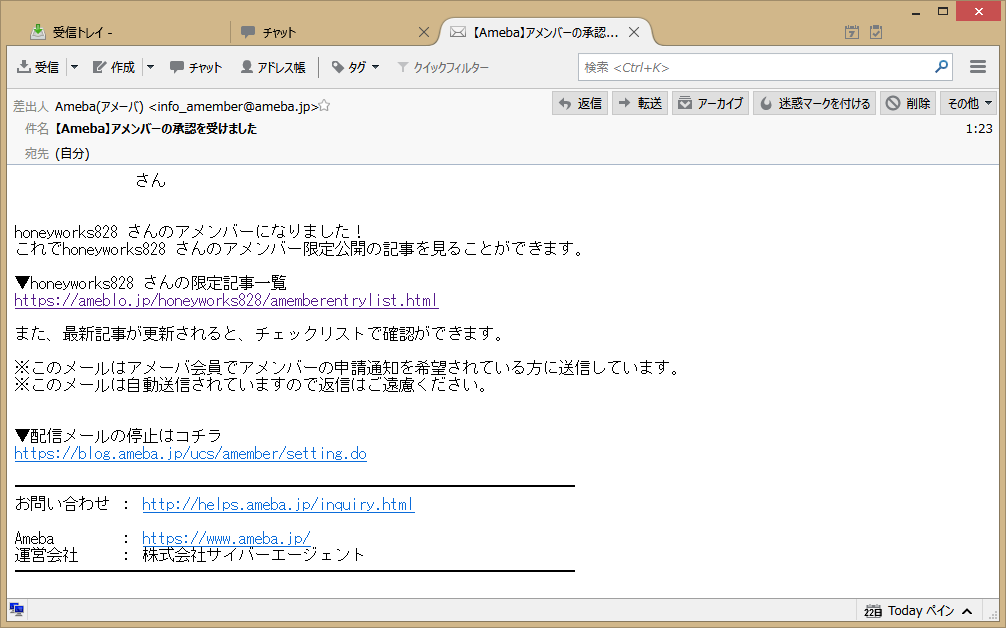The image size is (1006, 628).
Task: Expand the その他 more actions menu
Action: pos(969,103)
